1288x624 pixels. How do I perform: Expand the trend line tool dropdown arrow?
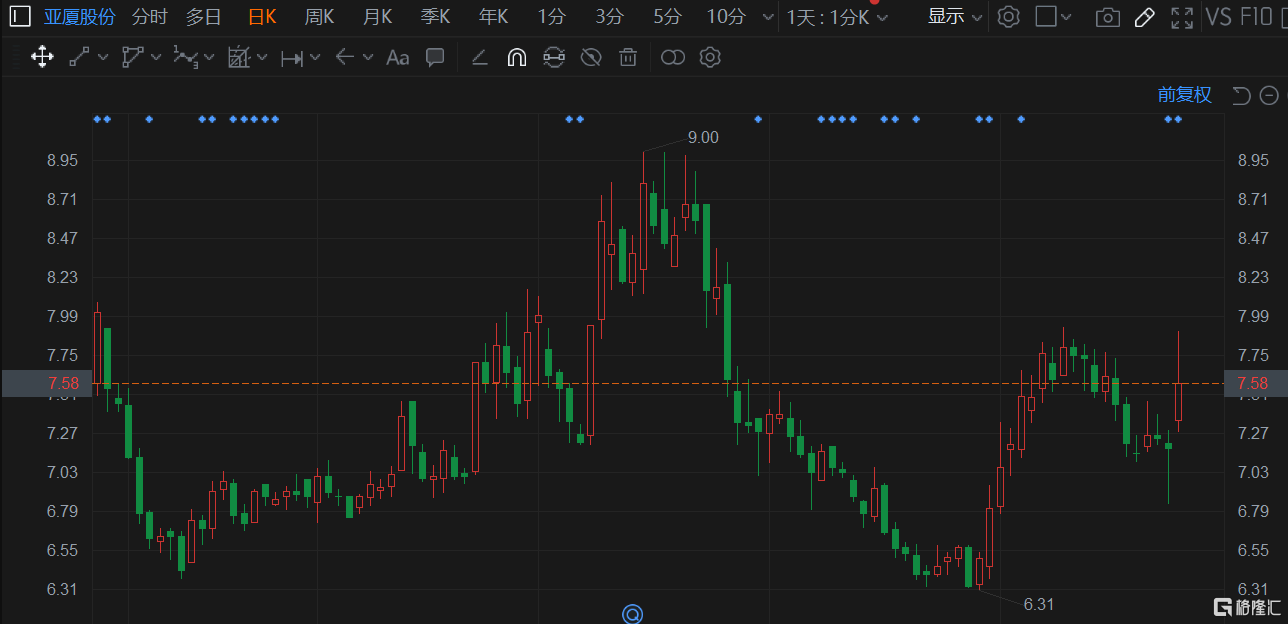102,57
